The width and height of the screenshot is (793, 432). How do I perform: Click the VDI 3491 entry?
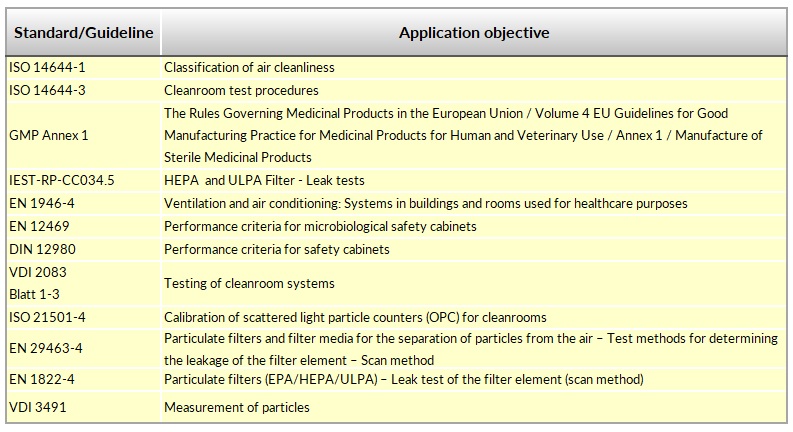click(36, 407)
